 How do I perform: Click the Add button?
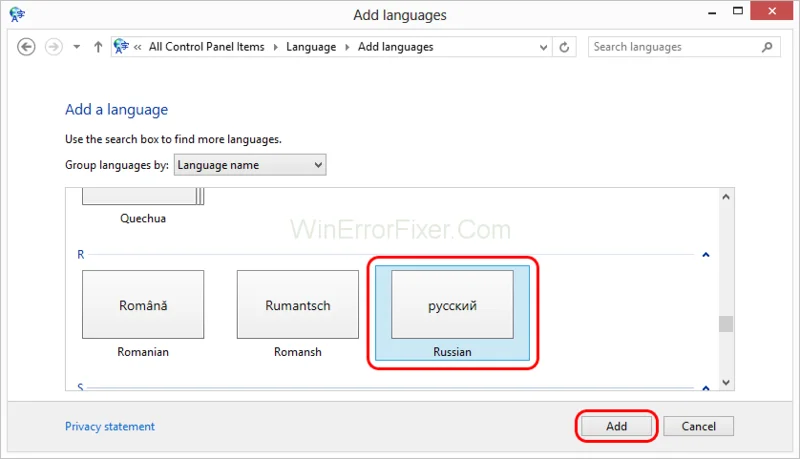pos(617,426)
